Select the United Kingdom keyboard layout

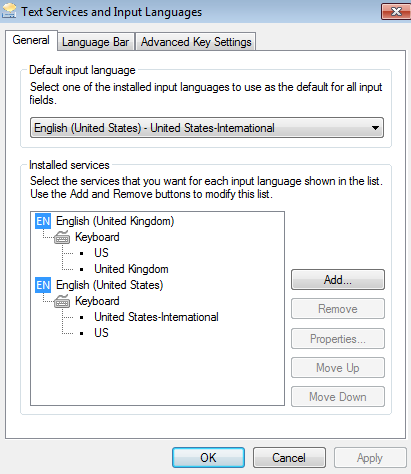pyautogui.click(x=131, y=269)
